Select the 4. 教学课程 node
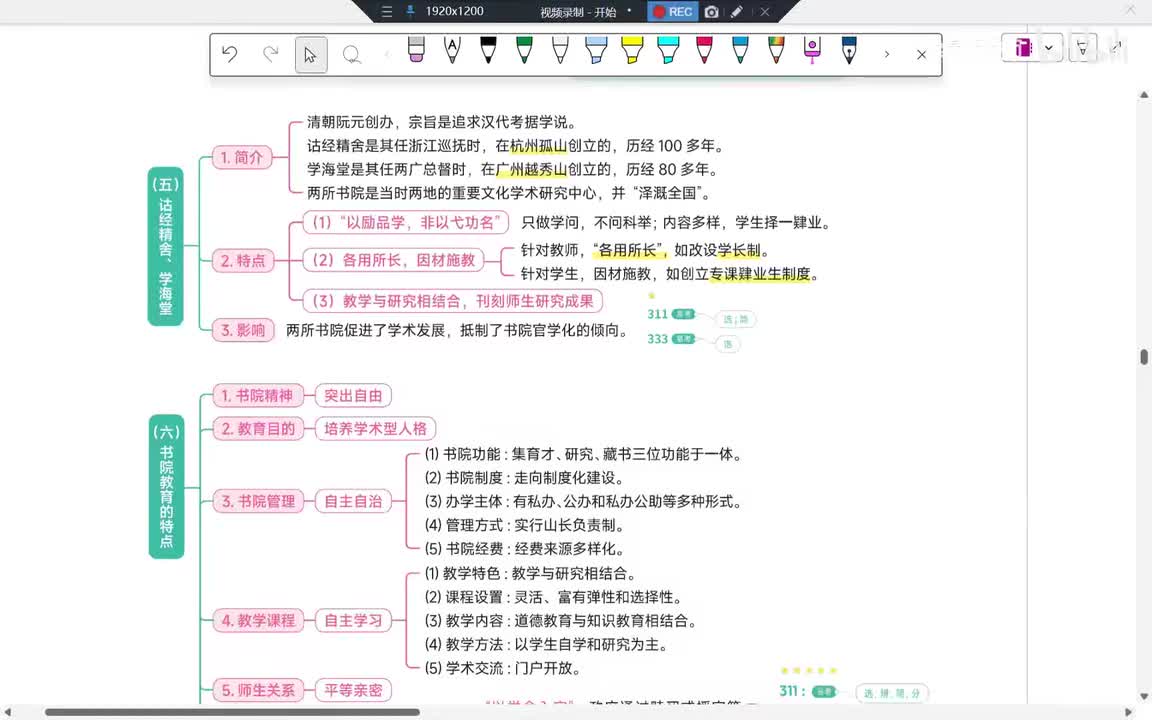 click(x=258, y=621)
